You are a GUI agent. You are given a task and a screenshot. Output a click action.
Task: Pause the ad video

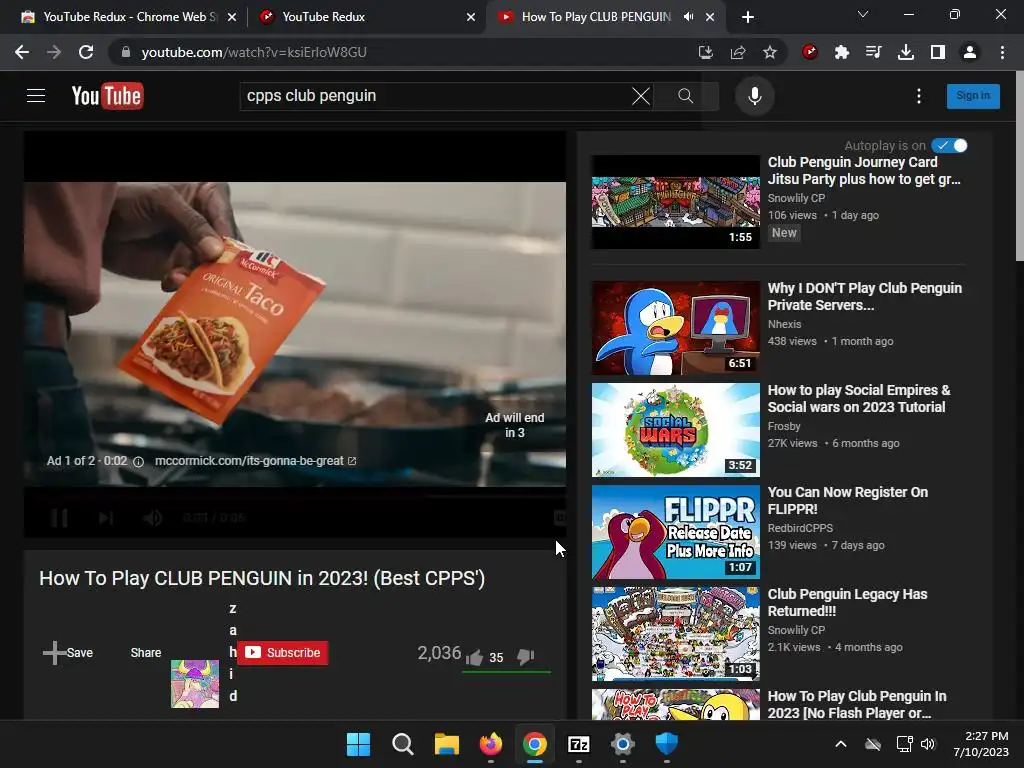coord(59,518)
